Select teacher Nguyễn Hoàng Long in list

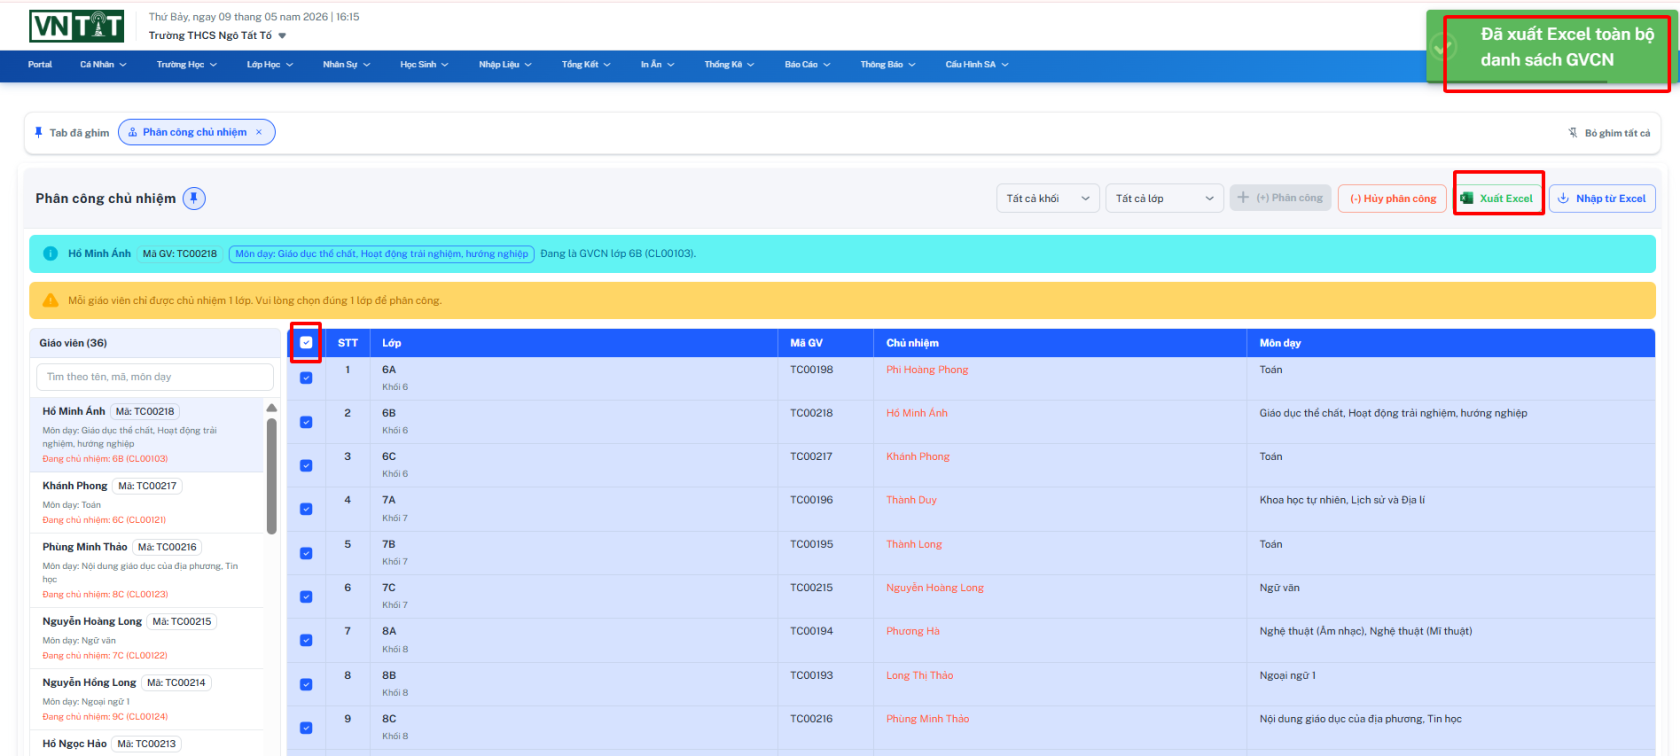(147, 638)
